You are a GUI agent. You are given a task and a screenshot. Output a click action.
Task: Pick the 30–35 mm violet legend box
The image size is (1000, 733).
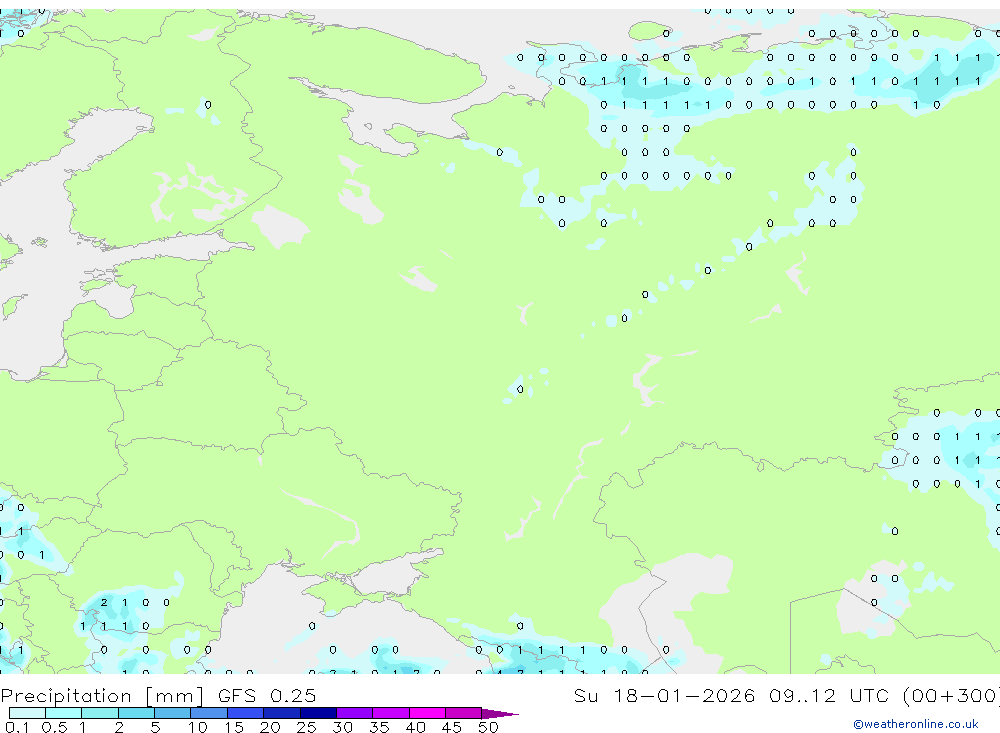pyautogui.click(x=355, y=713)
